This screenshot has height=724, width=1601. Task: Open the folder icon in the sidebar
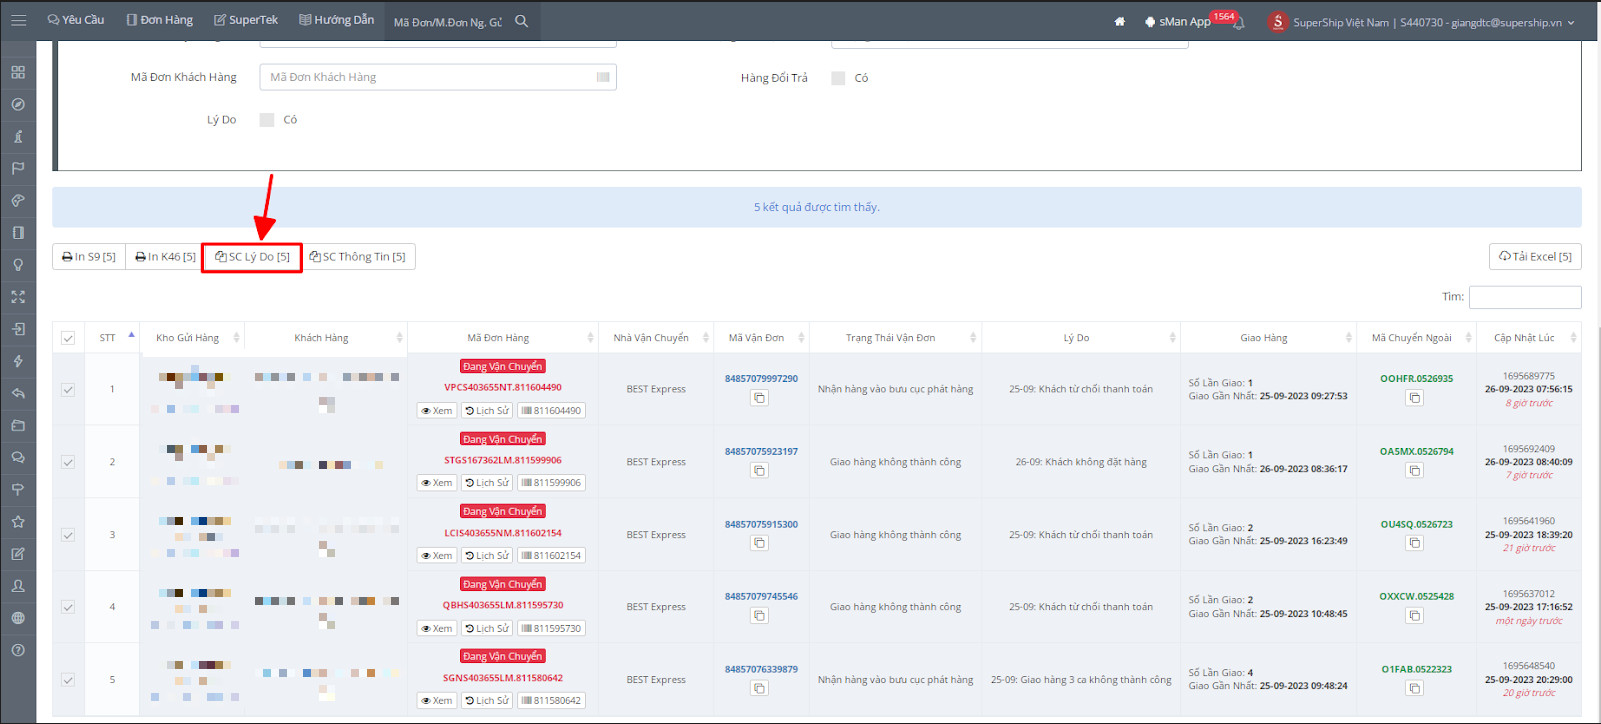tap(18, 425)
